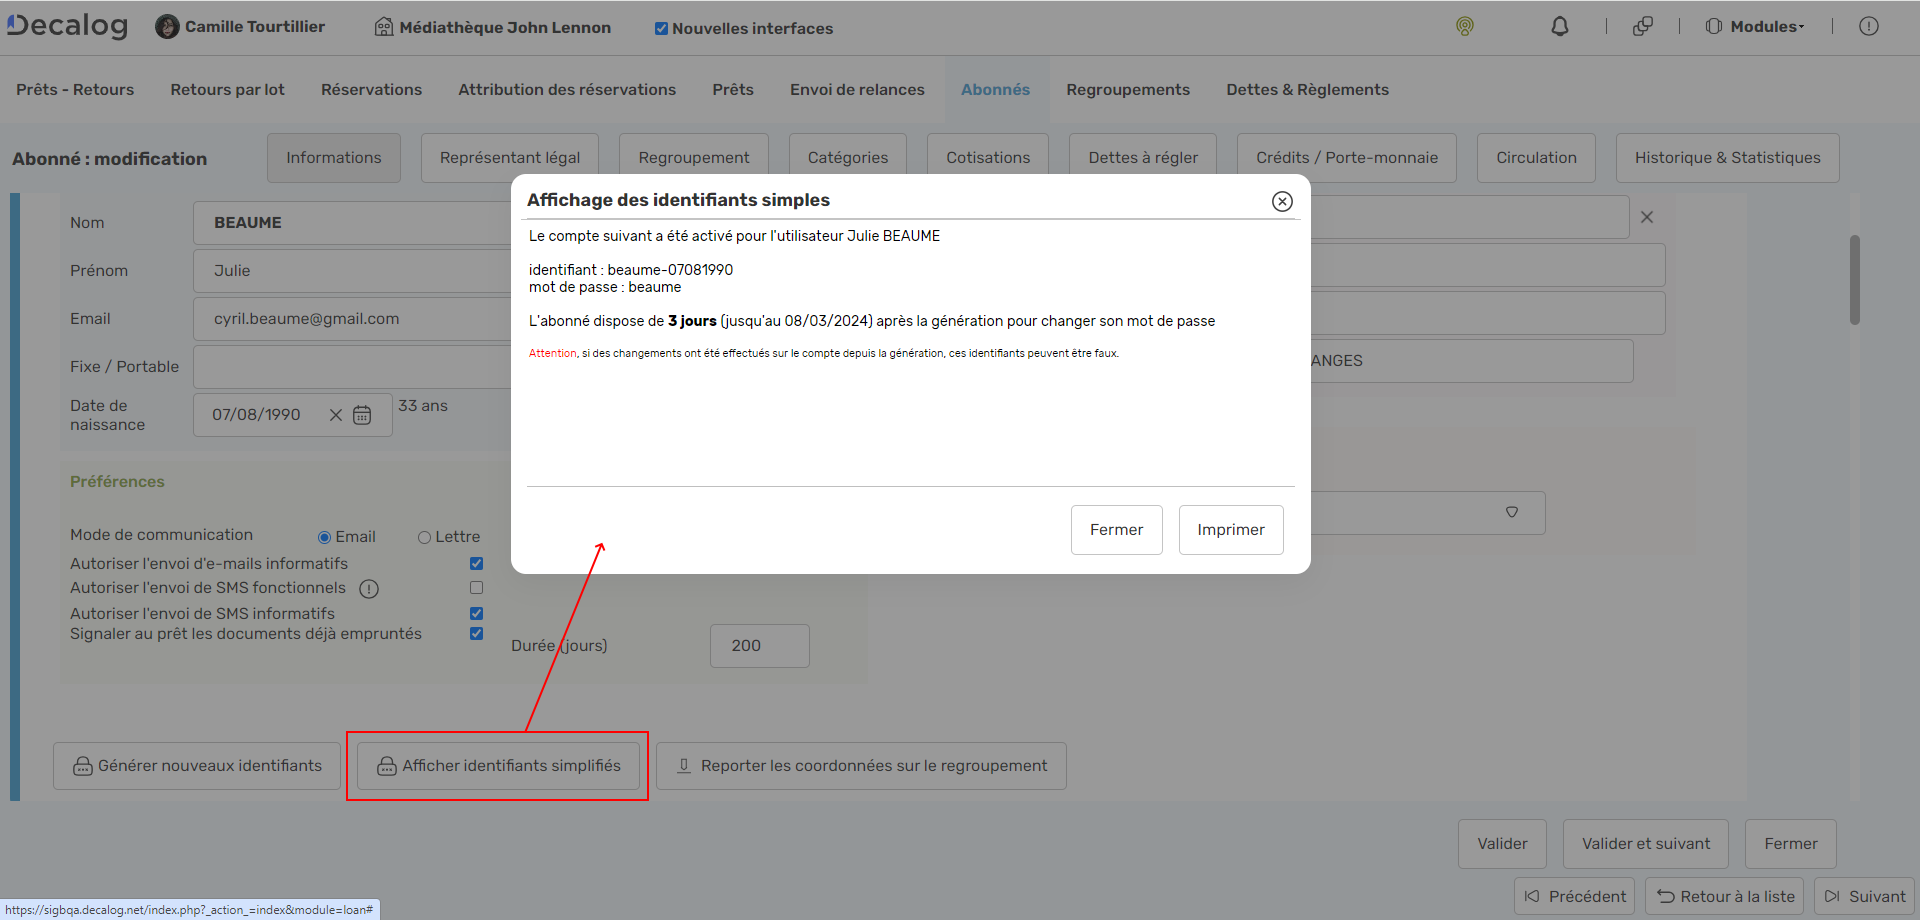This screenshot has width=1920, height=920.
Task: Click SMS fonctionnels info icon
Action: (369, 589)
